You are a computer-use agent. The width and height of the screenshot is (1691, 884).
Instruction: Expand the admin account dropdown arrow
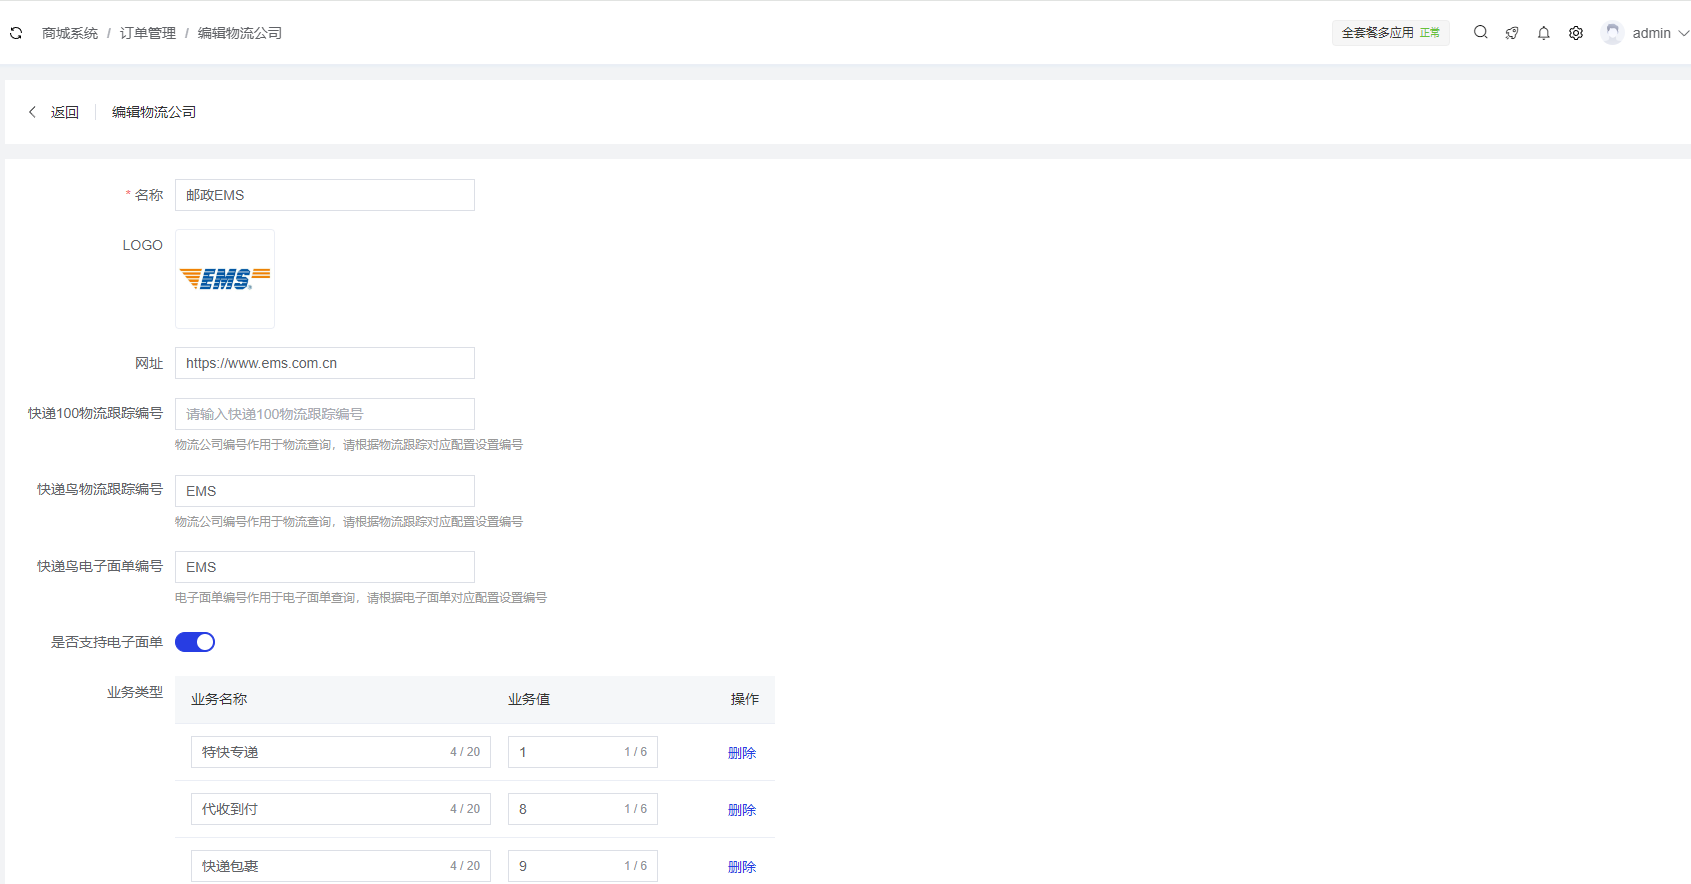coord(1683,33)
